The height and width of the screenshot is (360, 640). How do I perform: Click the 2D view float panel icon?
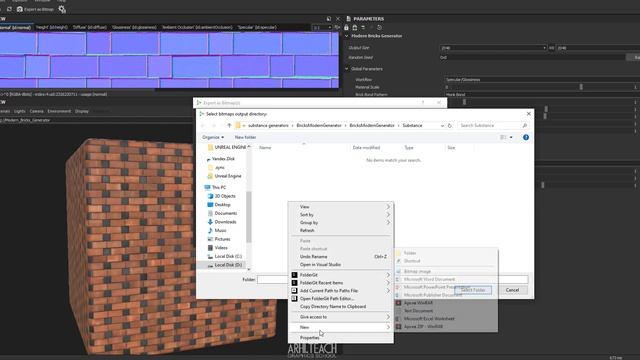tap(329, 19)
